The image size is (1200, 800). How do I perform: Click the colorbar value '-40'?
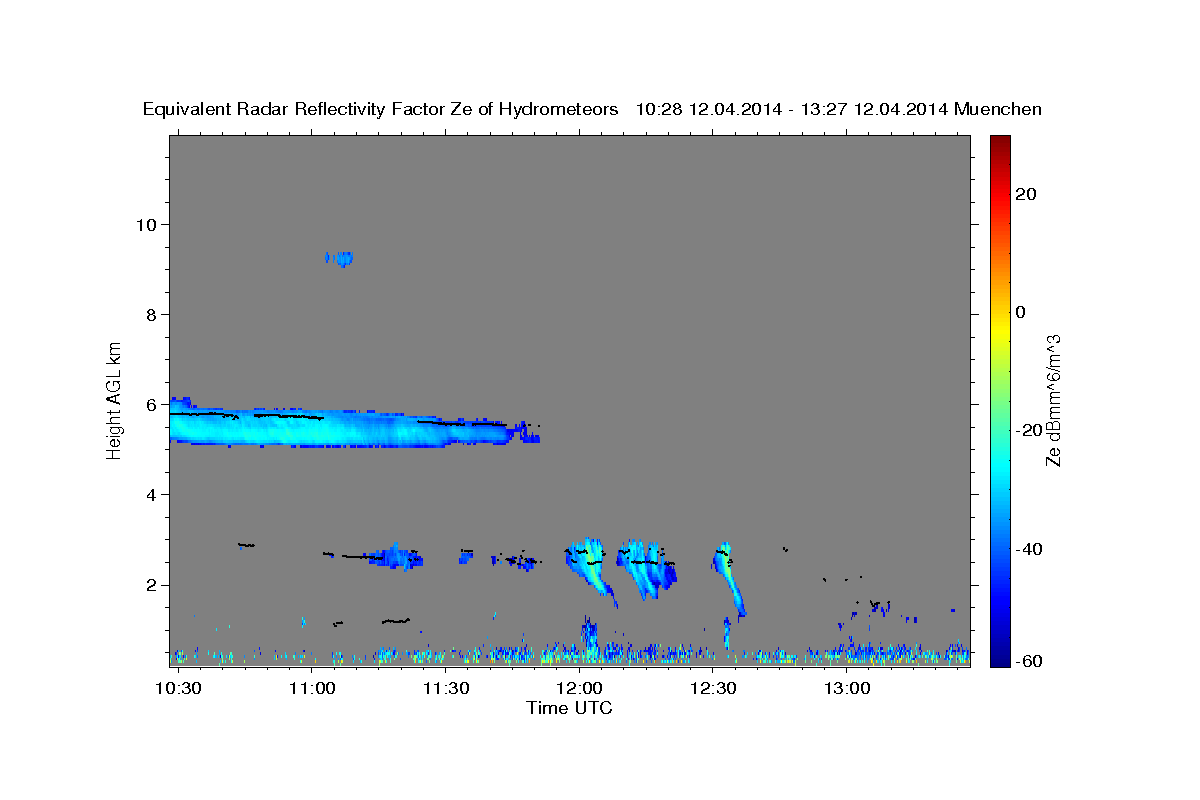[x=1027, y=548]
